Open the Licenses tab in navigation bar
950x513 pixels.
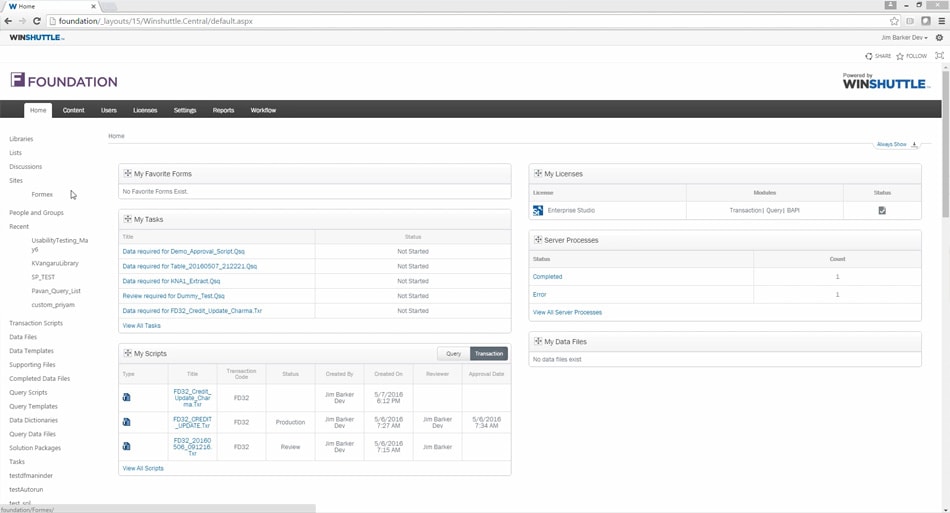tap(145, 110)
